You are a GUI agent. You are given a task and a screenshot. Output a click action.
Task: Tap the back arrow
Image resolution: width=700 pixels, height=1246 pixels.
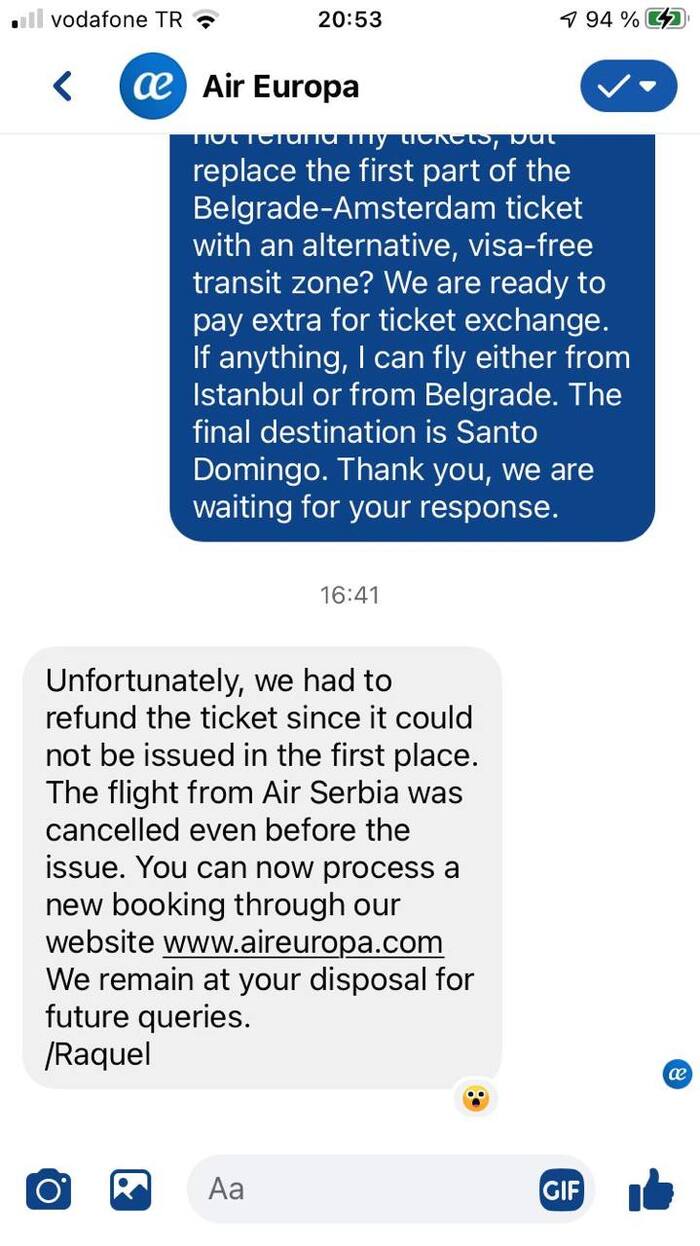click(62, 87)
